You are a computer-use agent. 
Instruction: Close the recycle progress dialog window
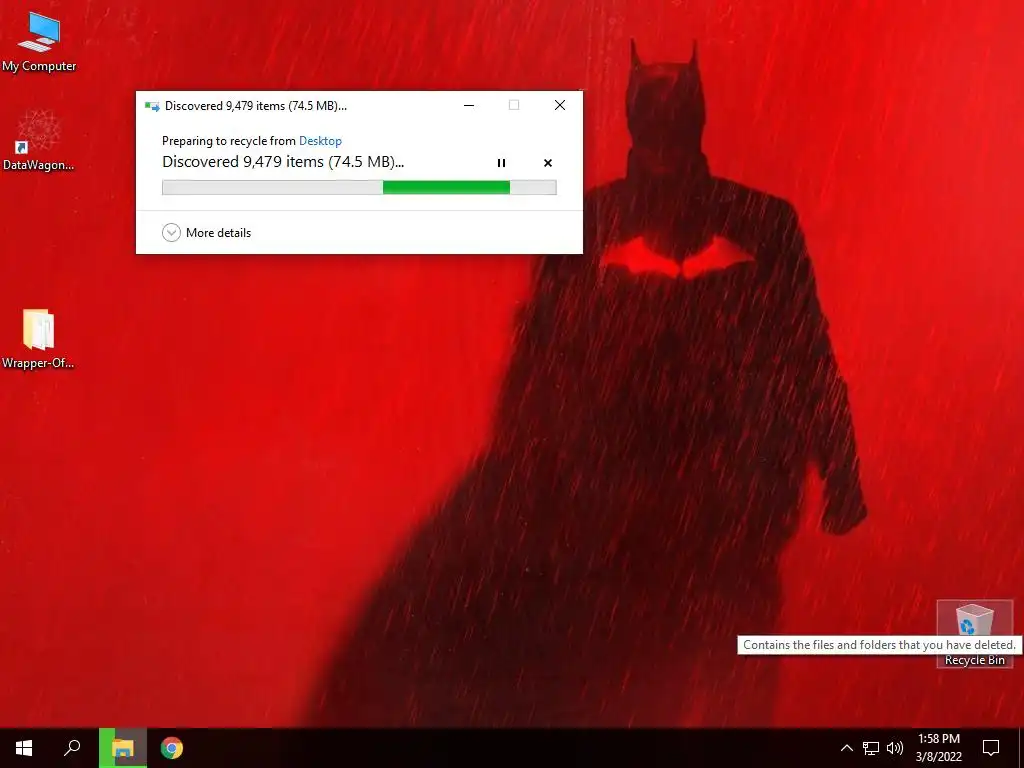point(560,105)
